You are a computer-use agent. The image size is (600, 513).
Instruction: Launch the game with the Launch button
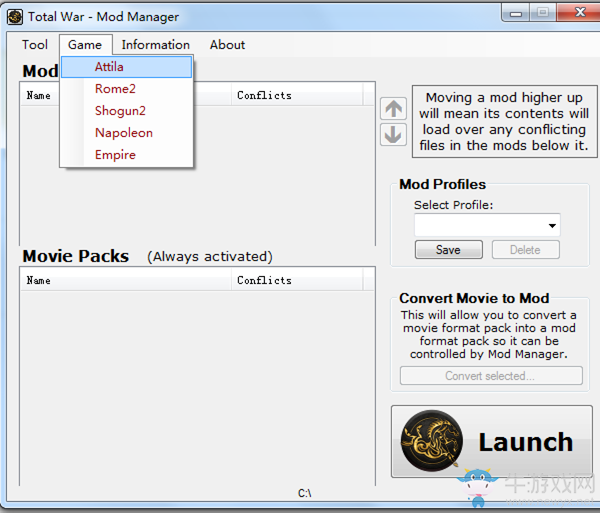click(x=492, y=441)
